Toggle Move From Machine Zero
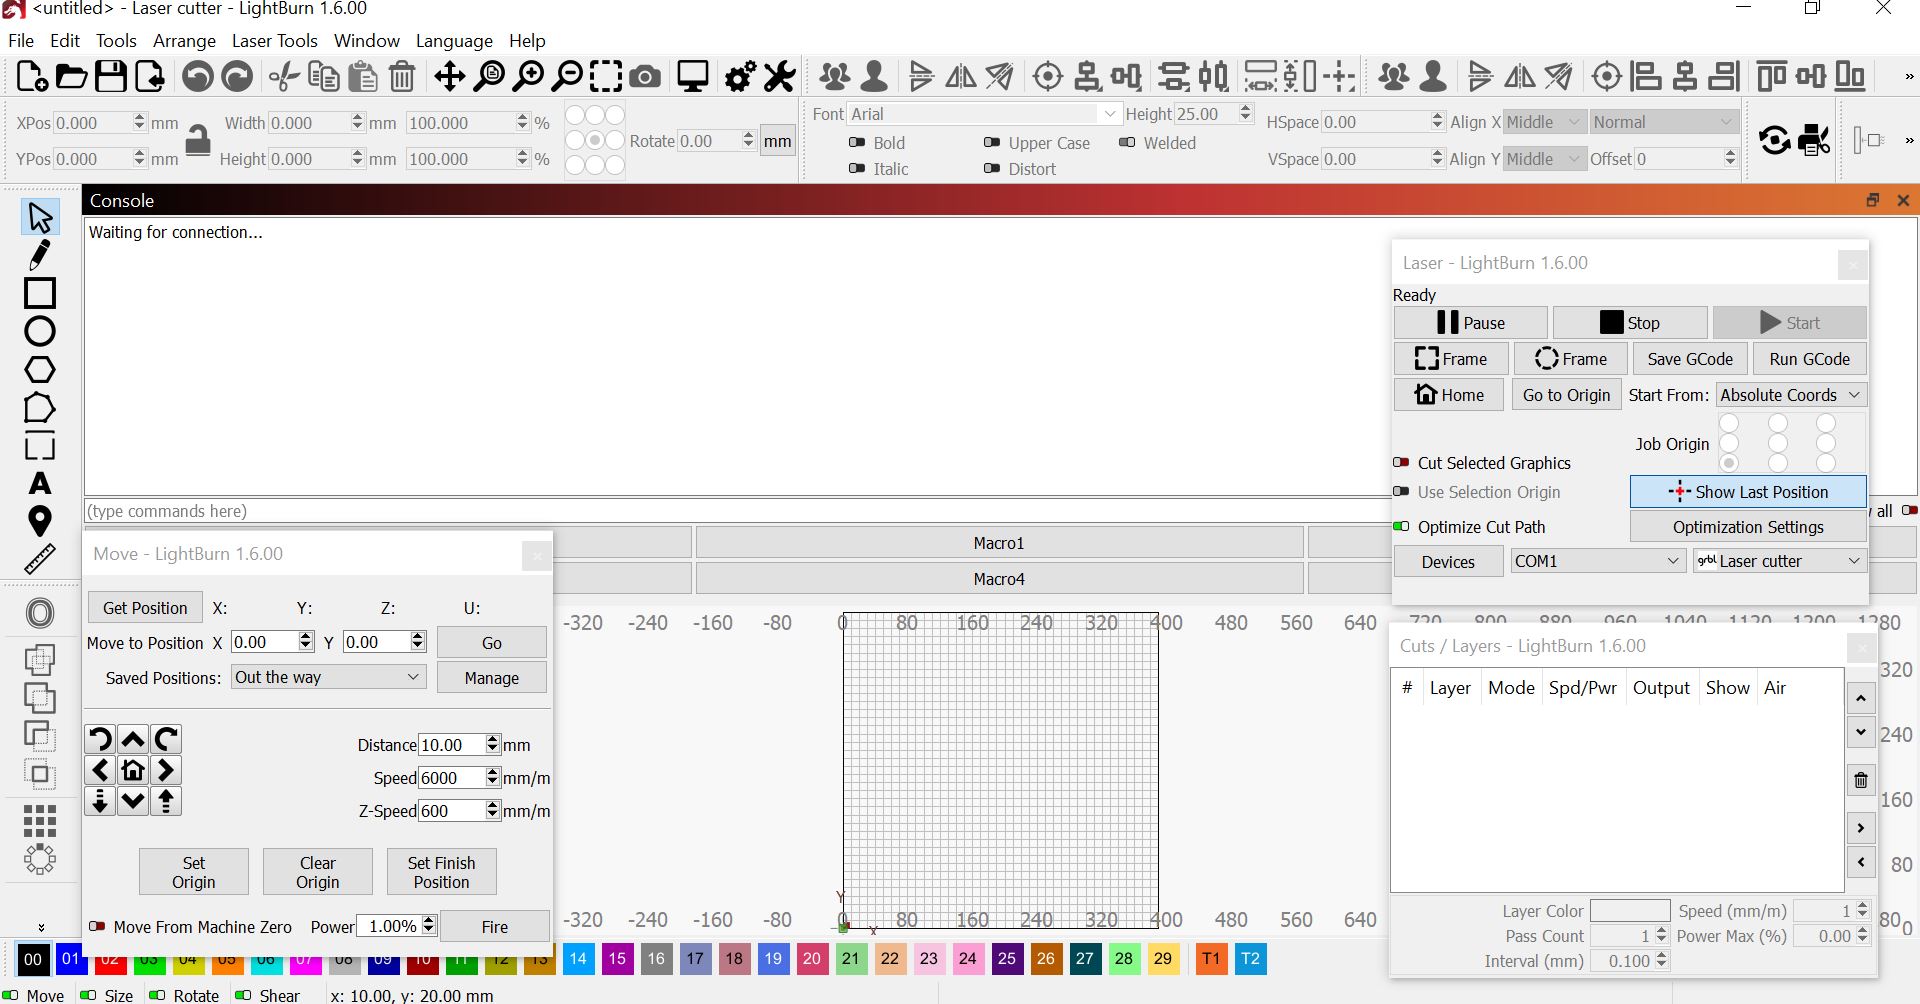This screenshot has height=1004, width=1920. pyautogui.click(x=98, y=927)
